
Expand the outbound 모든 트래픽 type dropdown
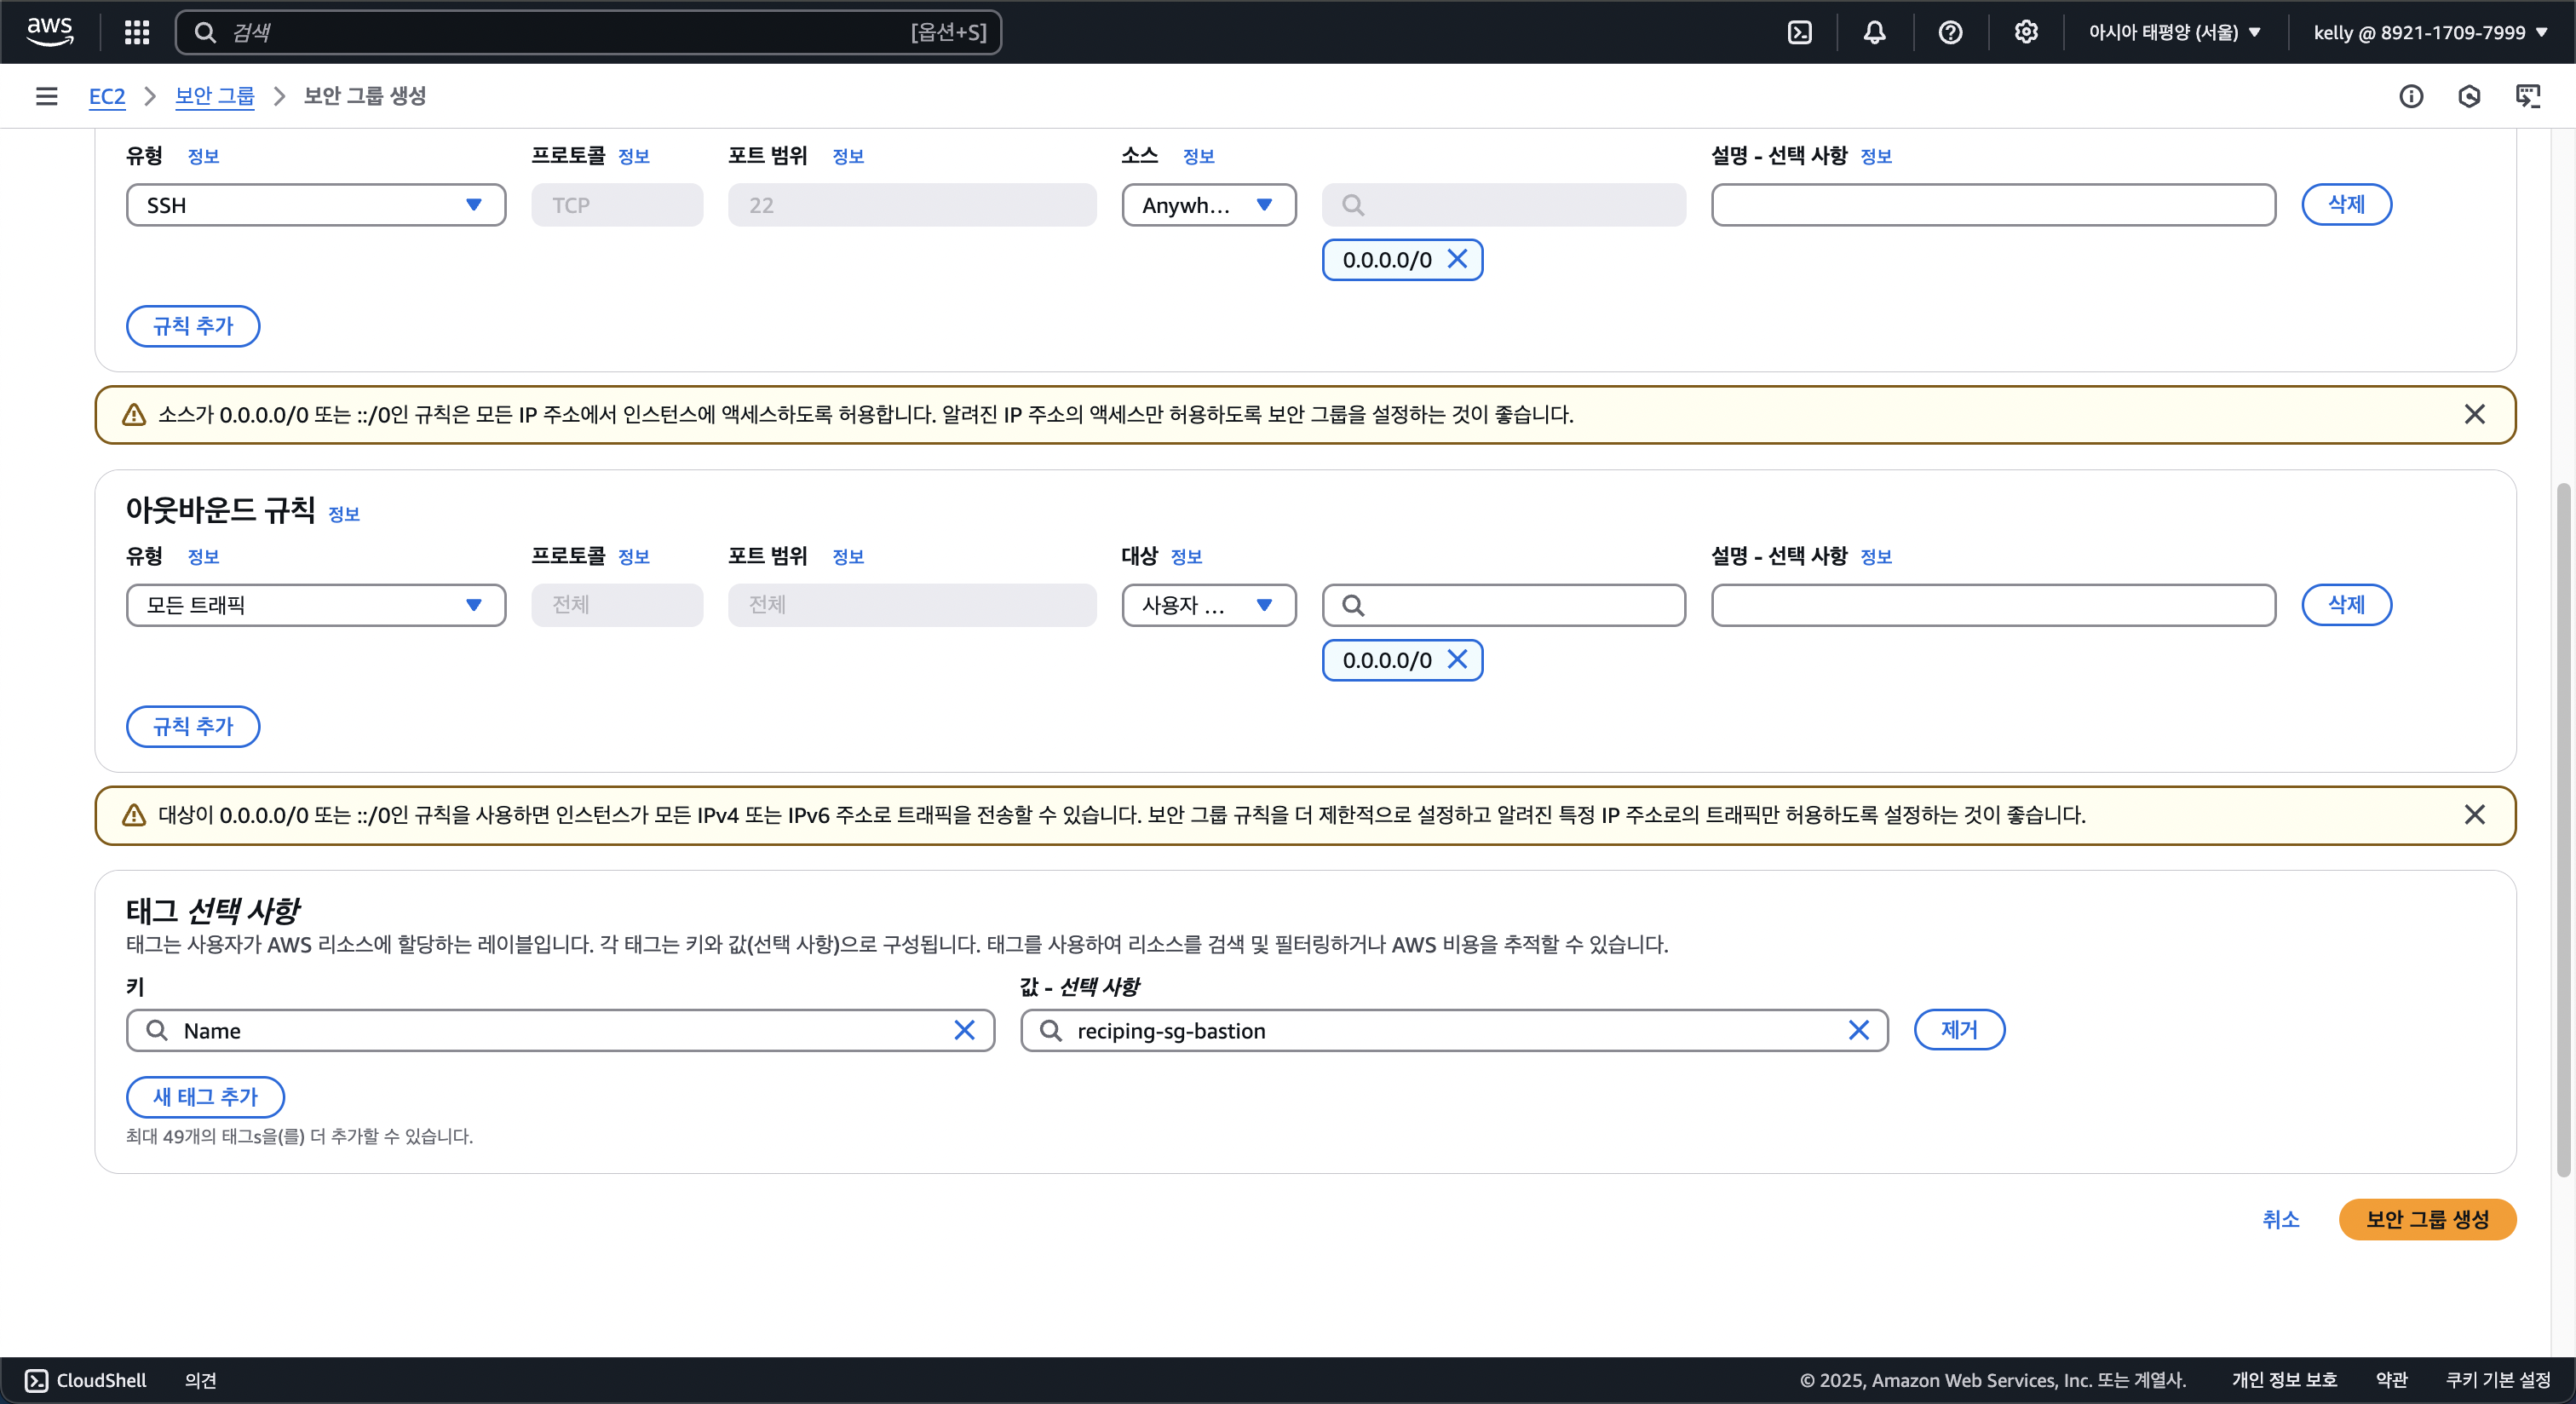pyautogui.click(x=315, y=605)
